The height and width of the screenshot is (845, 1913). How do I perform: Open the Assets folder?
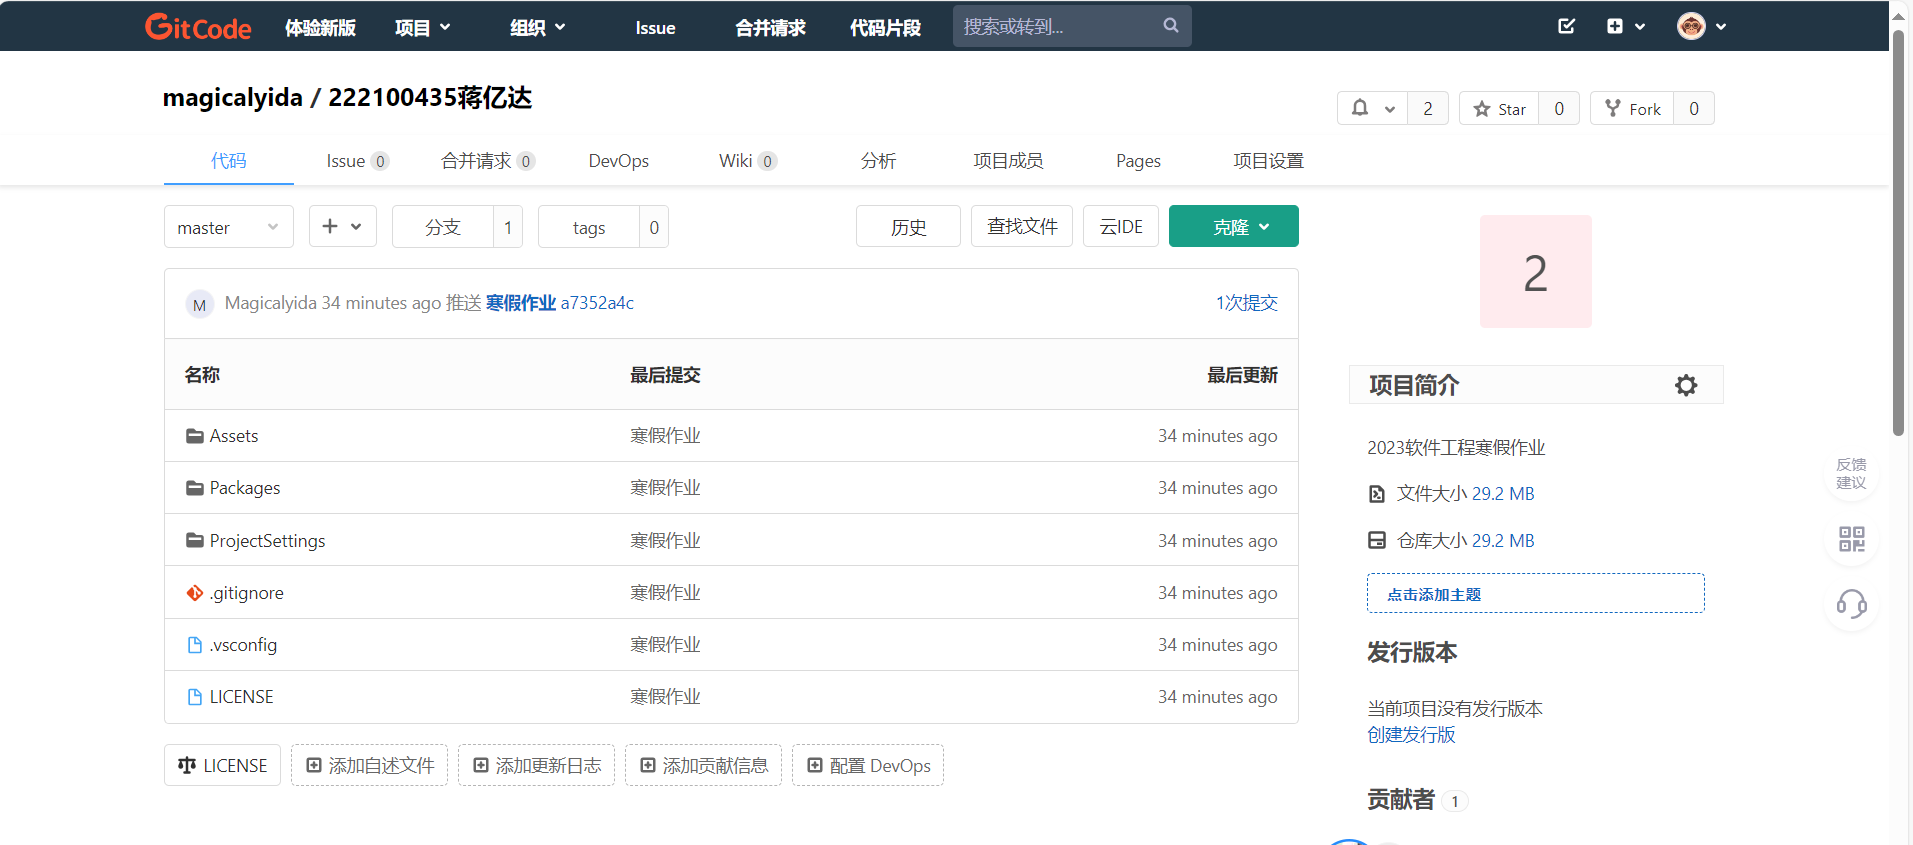click(234, 436)
